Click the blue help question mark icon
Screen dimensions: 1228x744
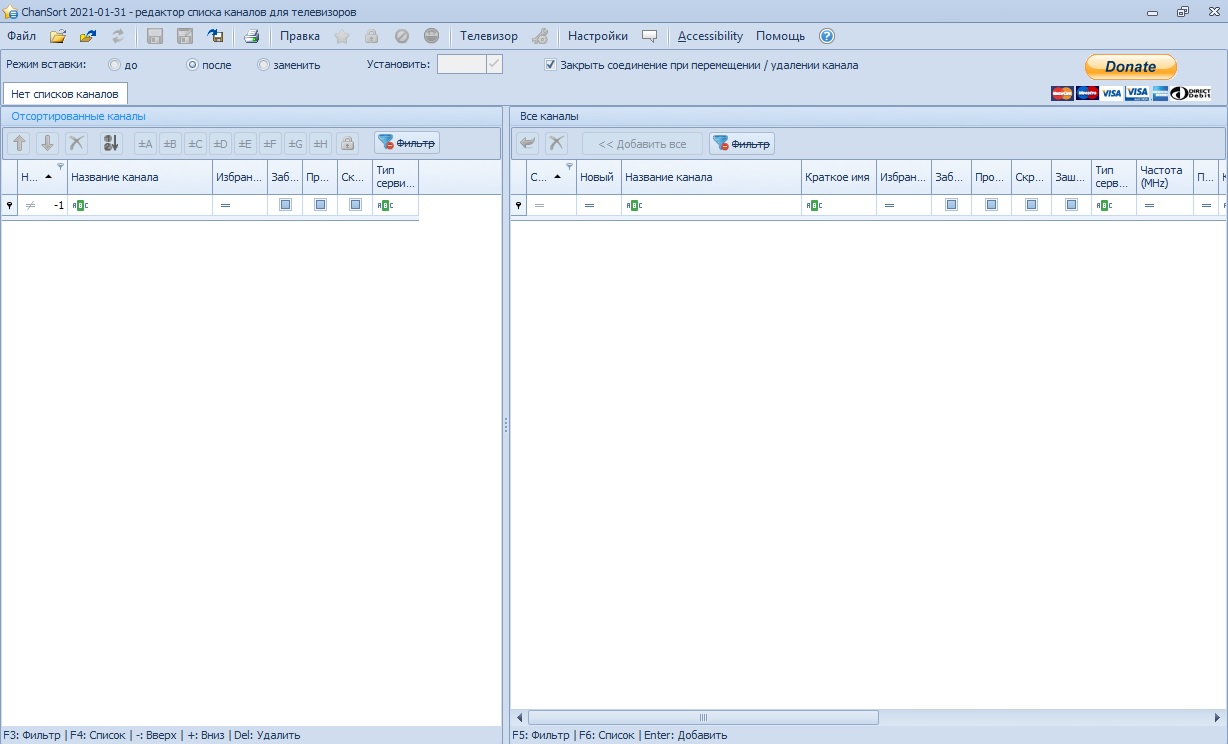tap(827, 36)
